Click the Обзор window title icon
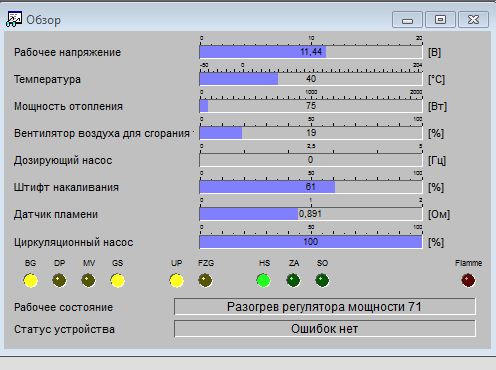Viewport: 496px width, 370px height. pos(14,19)
